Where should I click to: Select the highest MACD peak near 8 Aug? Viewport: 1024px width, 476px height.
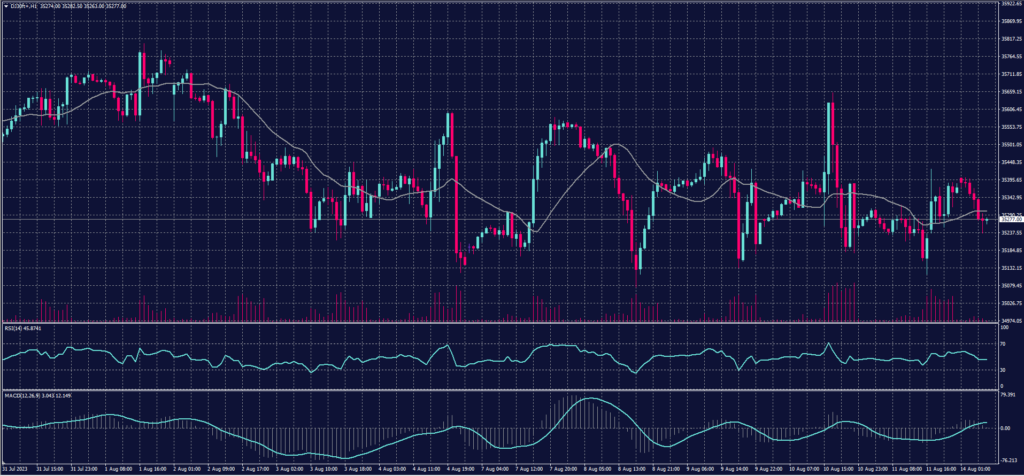[588, 399]
